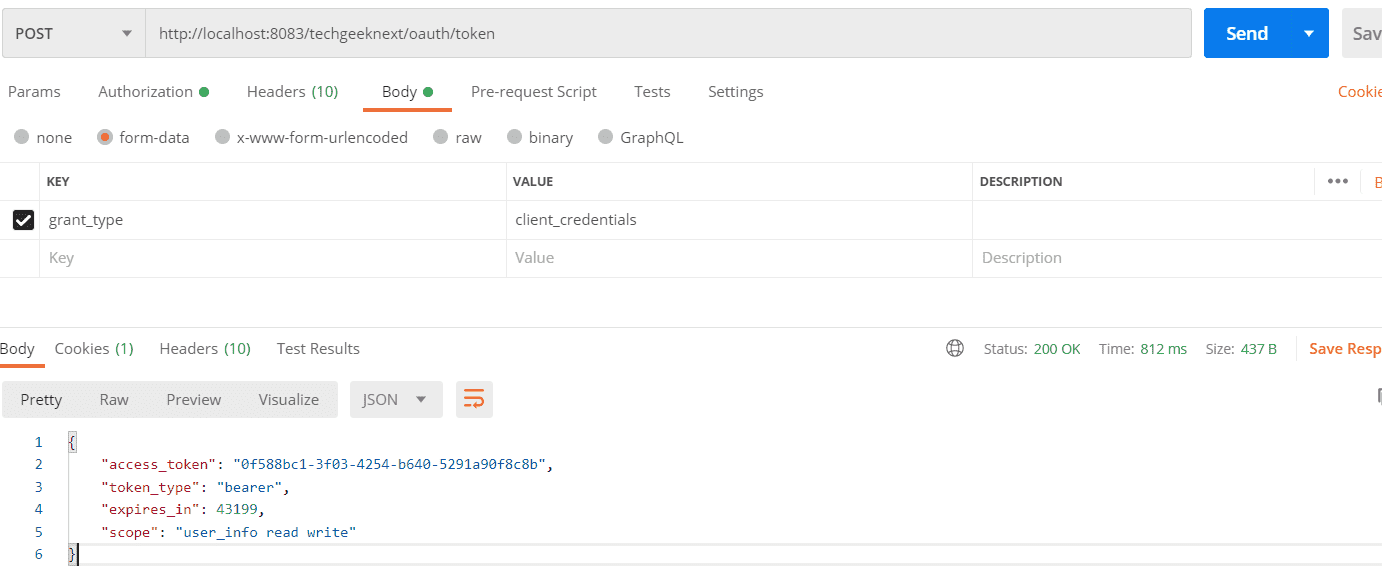Open the Pre-request Script tab
The image size is (1382, 566).
click(534, 91)
